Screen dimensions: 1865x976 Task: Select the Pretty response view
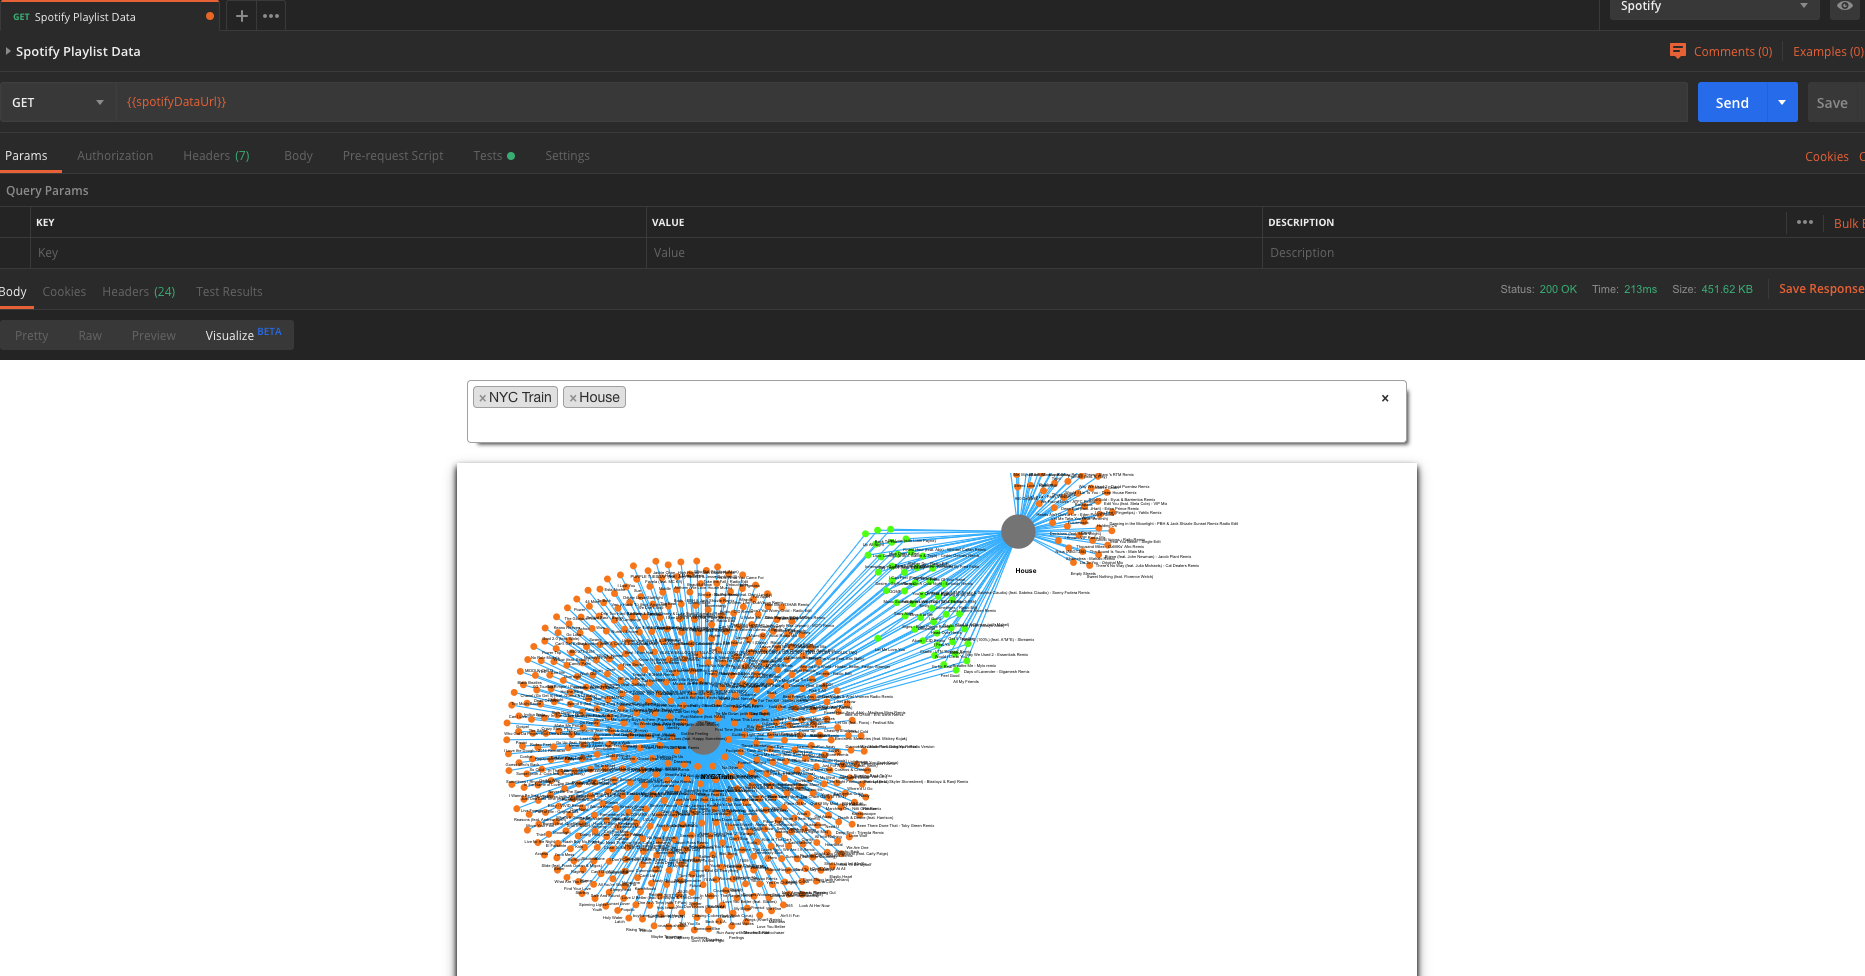(x=32, y=335)
